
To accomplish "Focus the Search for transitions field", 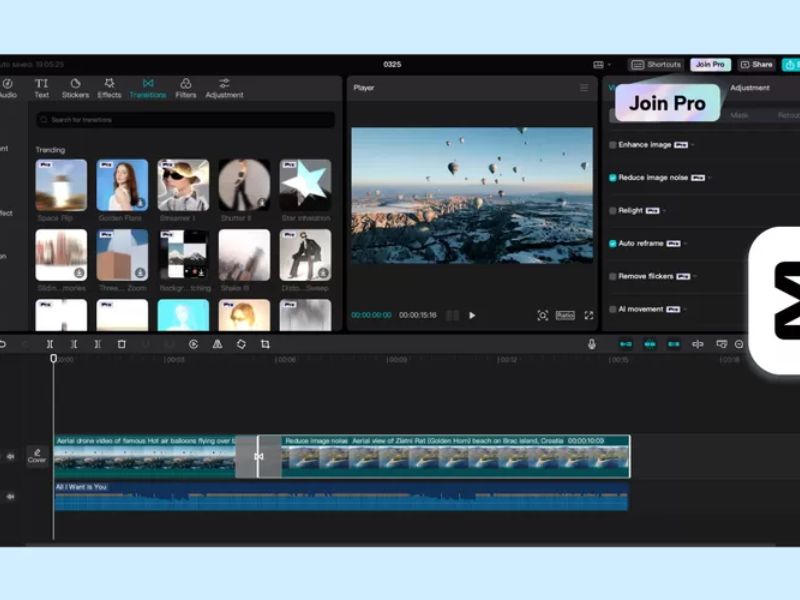I will [x=186, y=120].
